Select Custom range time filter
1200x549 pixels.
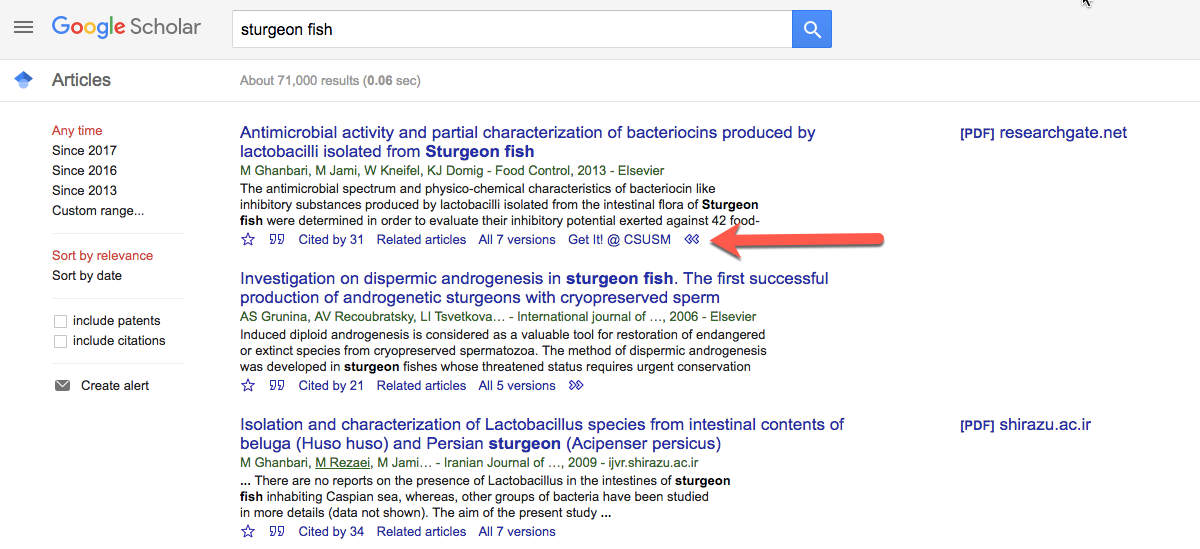[98, 211]
